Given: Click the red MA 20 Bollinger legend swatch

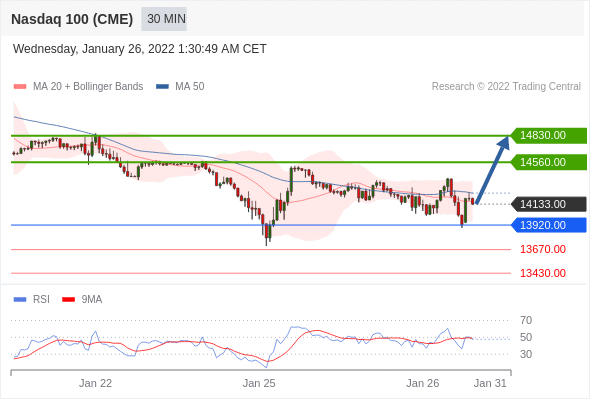Looking at the screenshot, I should (x=20, y=87).
